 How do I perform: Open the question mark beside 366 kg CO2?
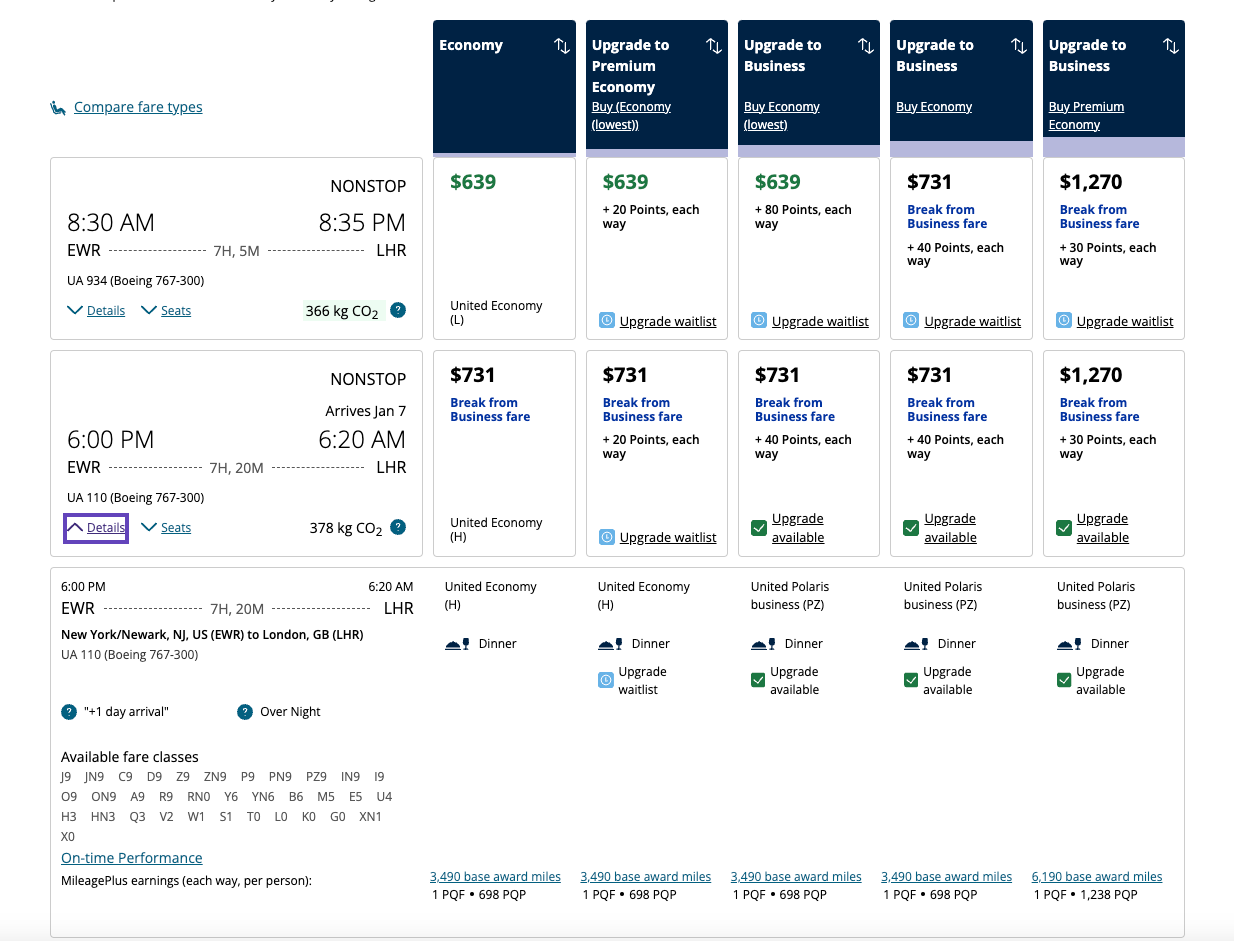397,310
